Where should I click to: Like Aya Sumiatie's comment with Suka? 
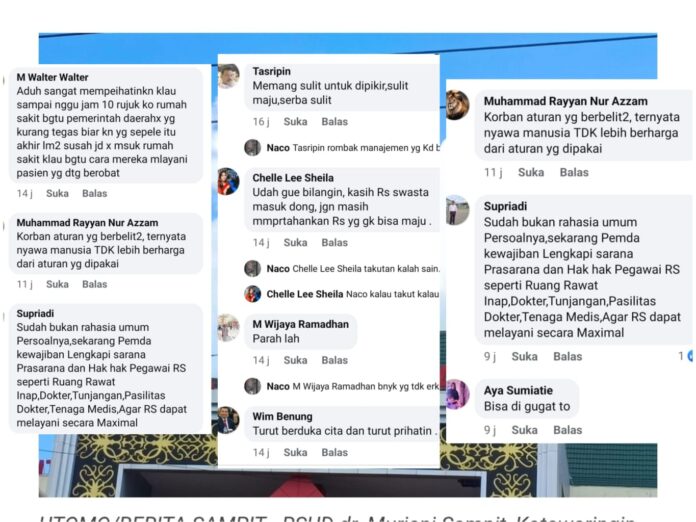524,430
